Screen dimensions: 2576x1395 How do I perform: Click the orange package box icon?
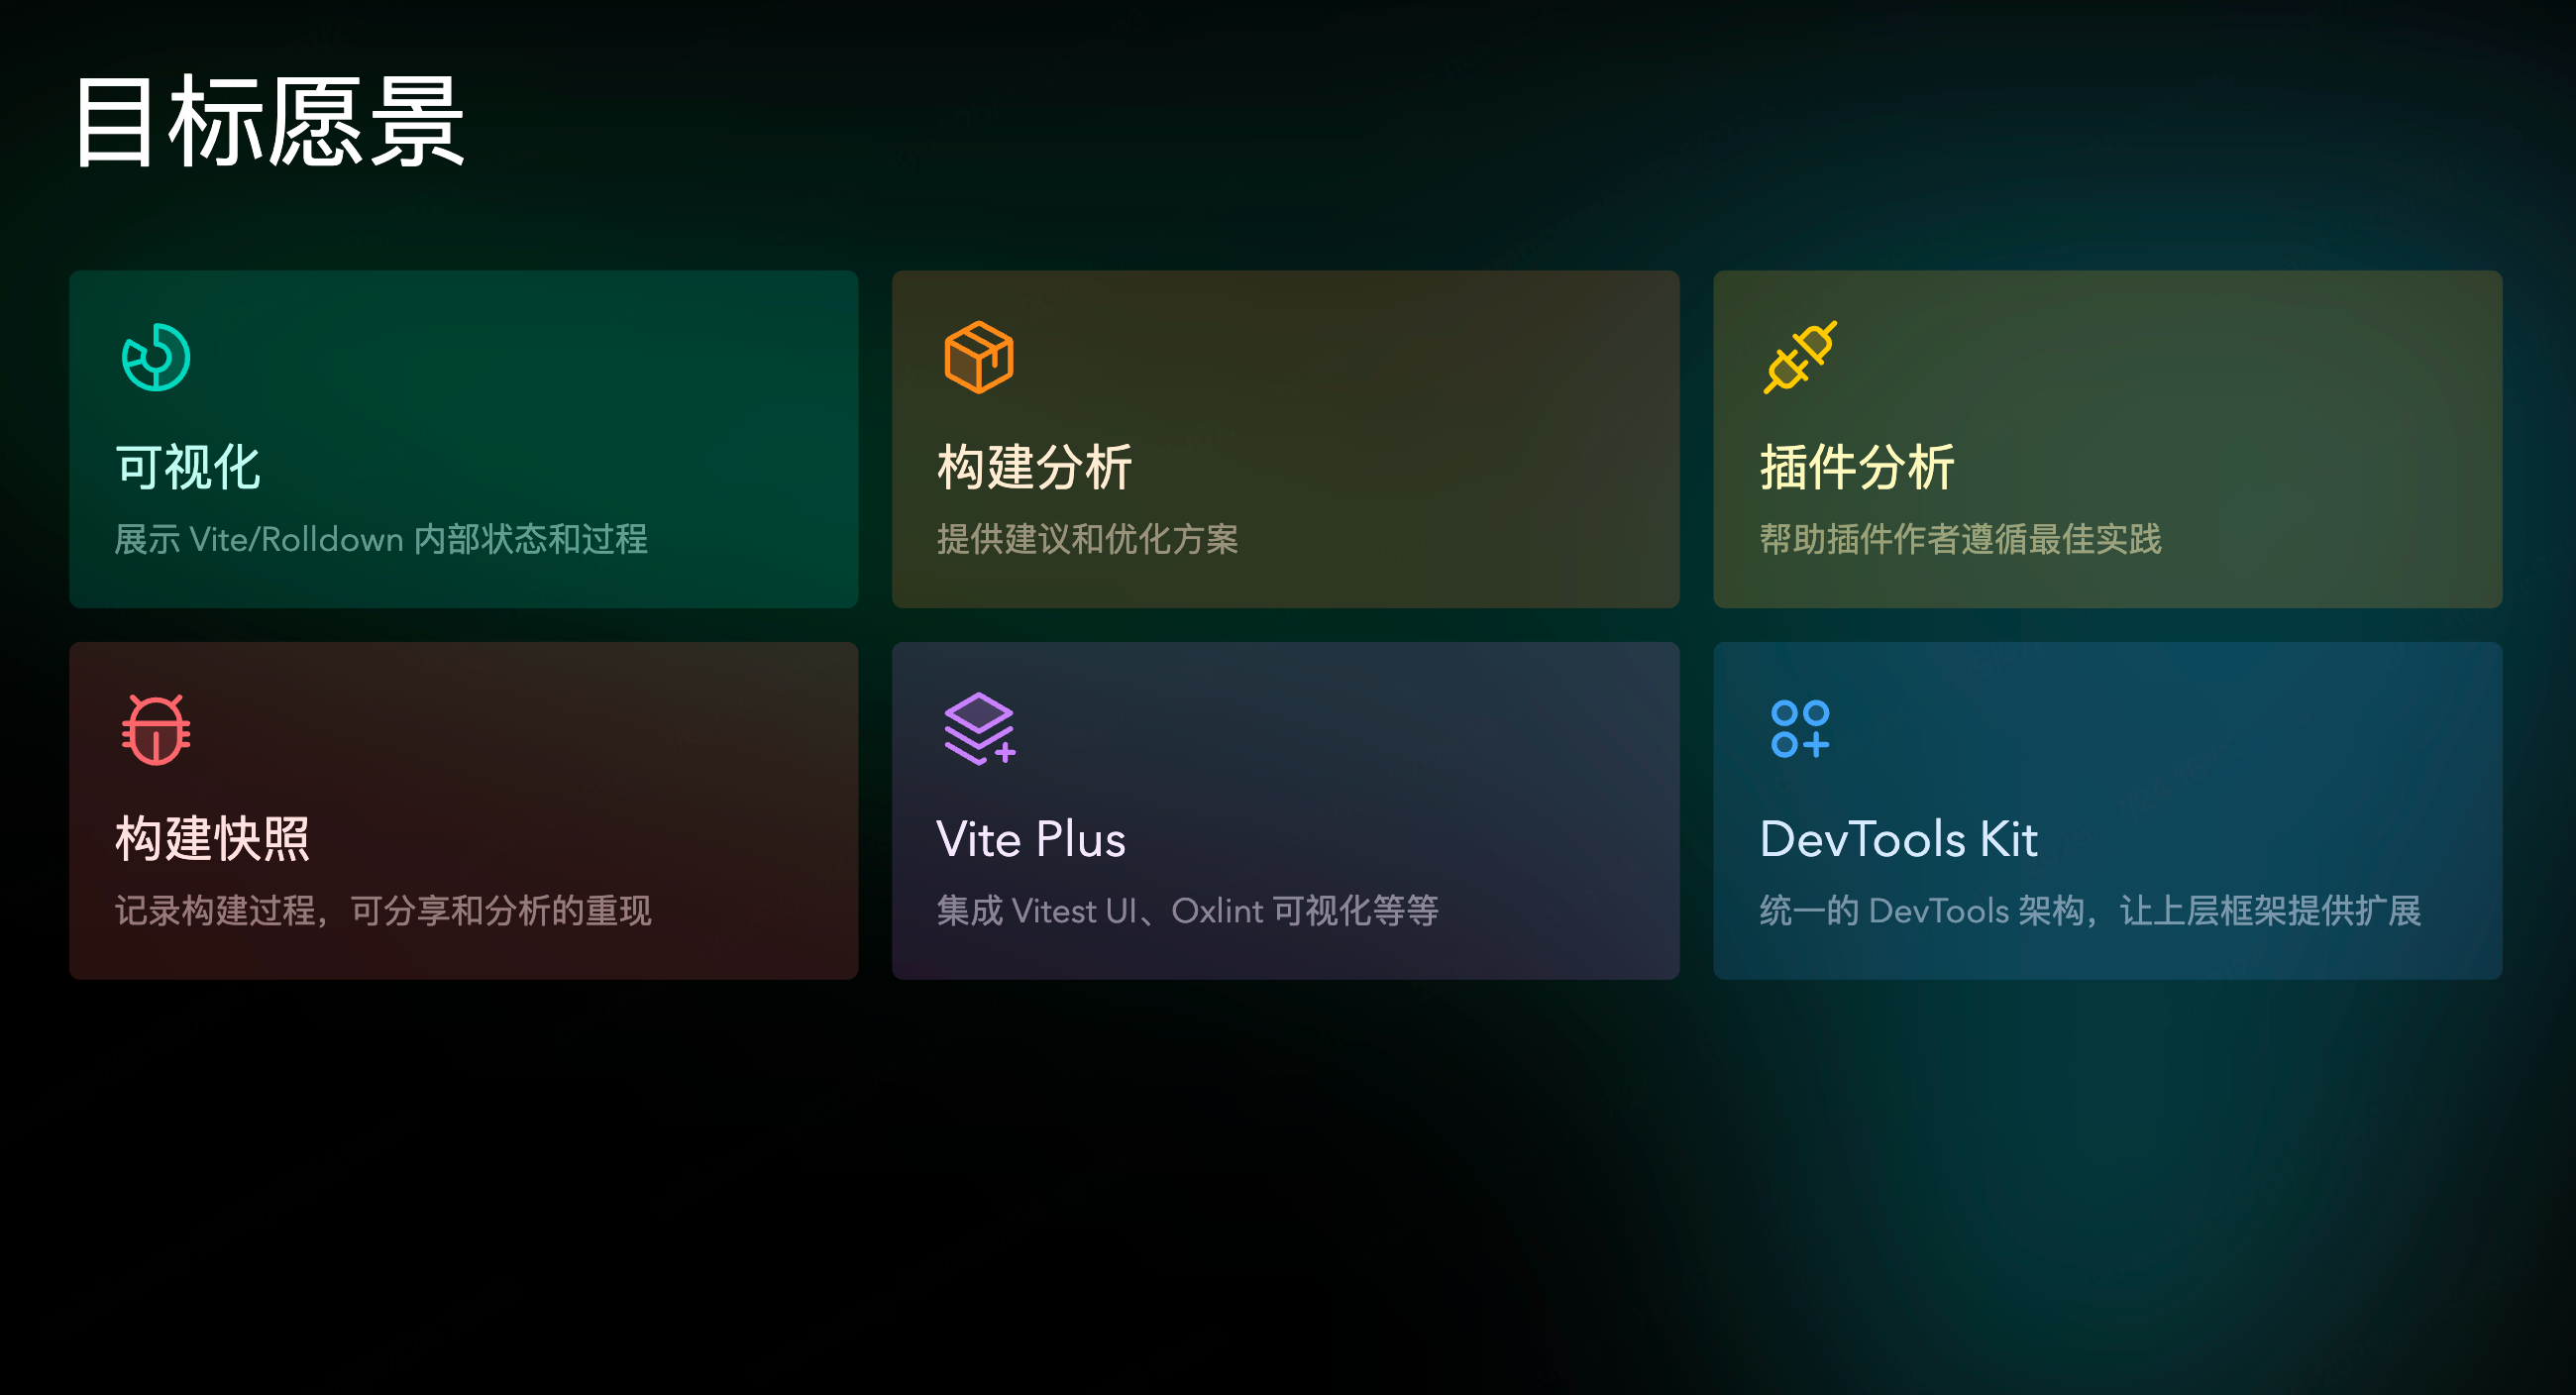point(978,357)
